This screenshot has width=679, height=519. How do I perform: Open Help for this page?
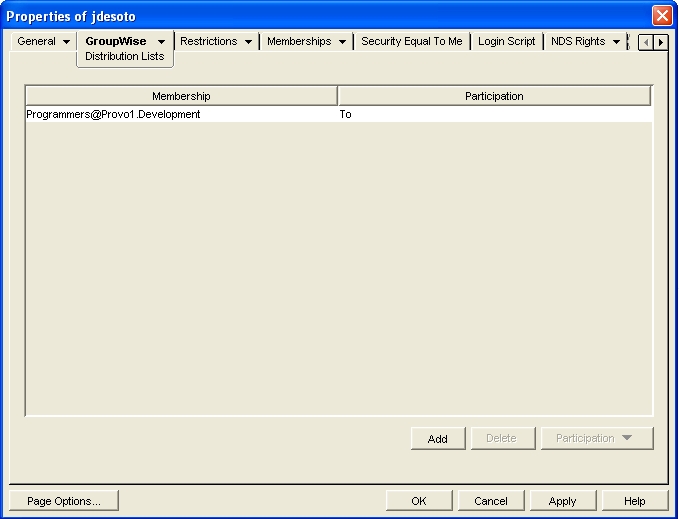[634, 501]
